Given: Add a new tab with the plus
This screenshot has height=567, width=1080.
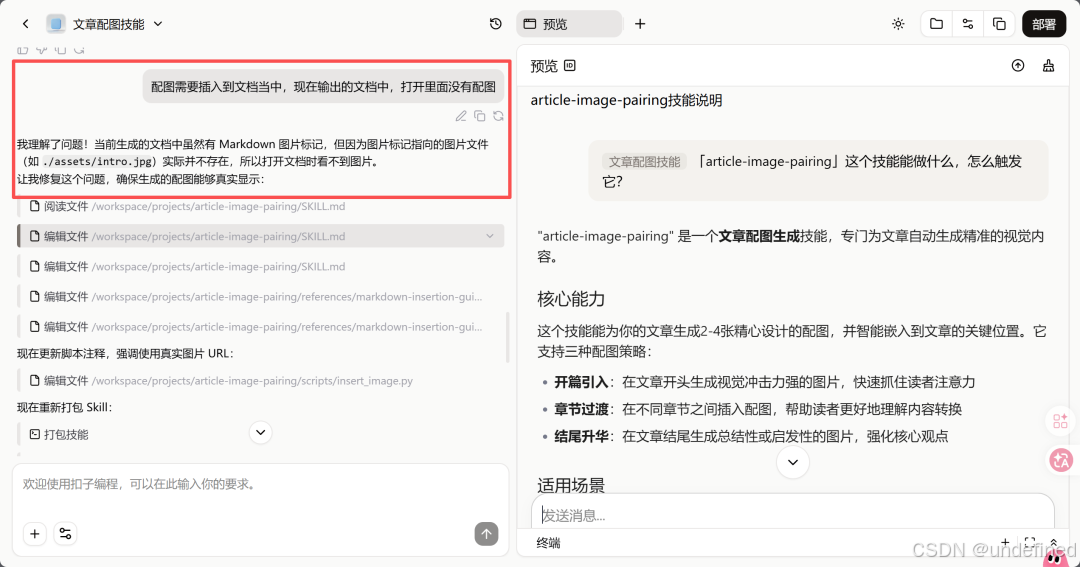Looking at the screenshot, I should (x=640, y=24).
